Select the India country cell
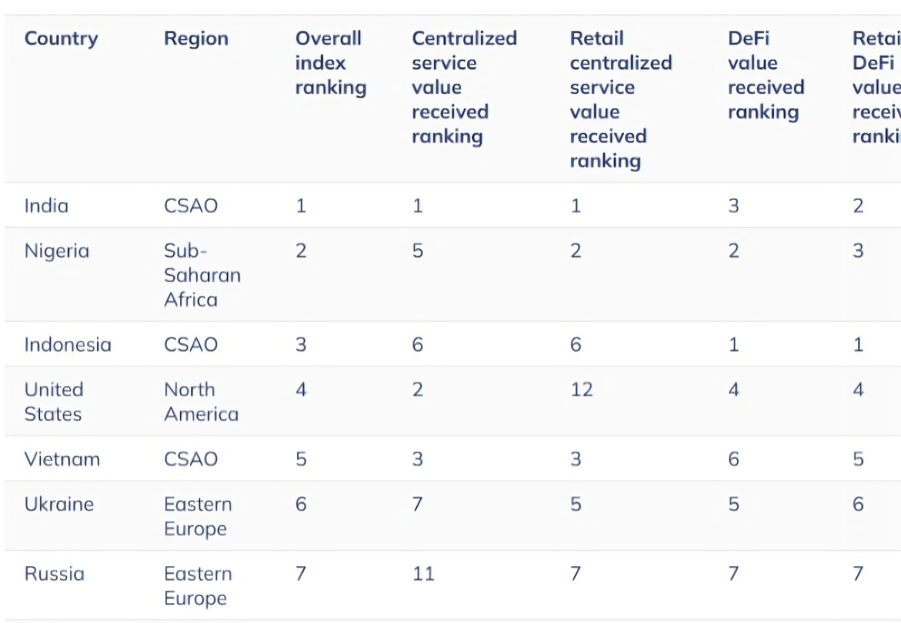 46,206
